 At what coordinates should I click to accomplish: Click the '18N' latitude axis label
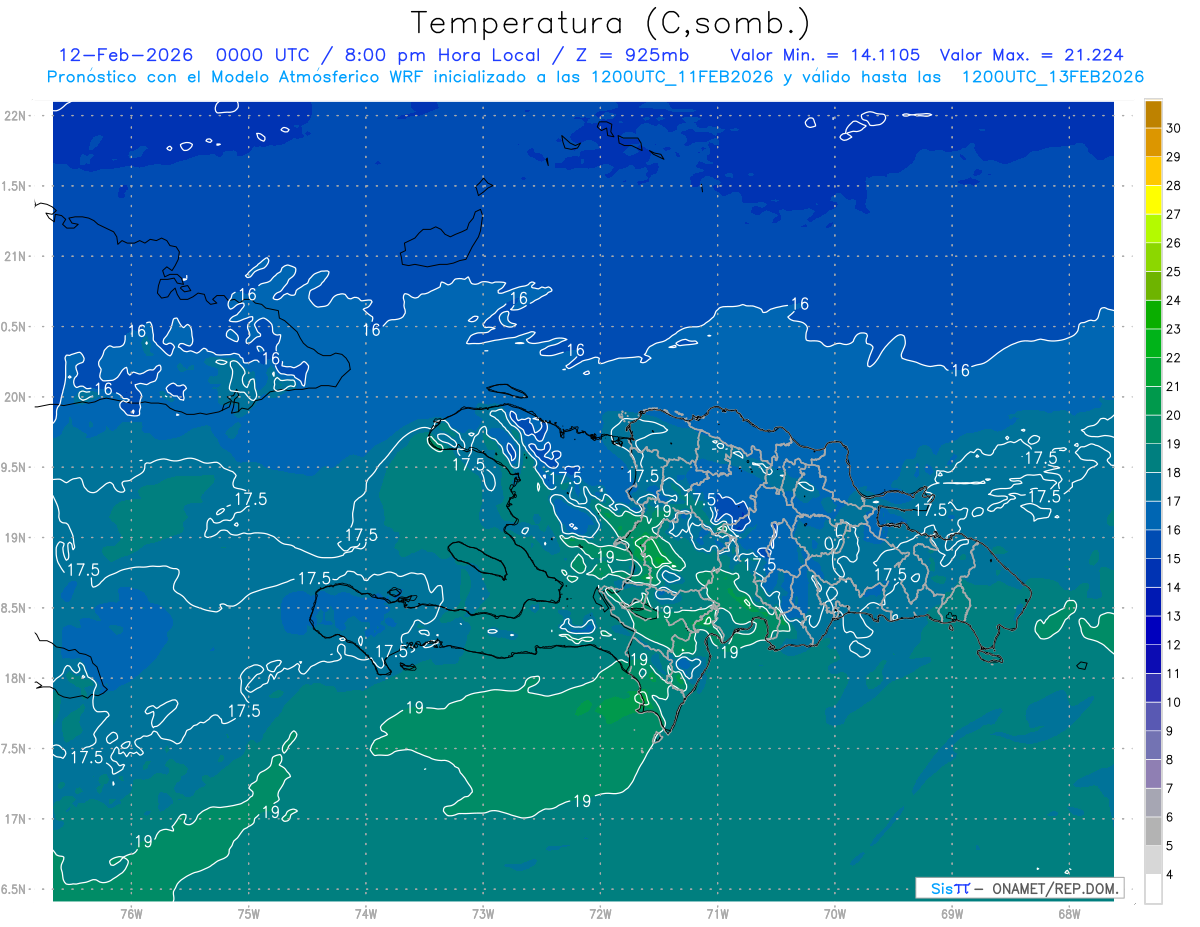16,679
